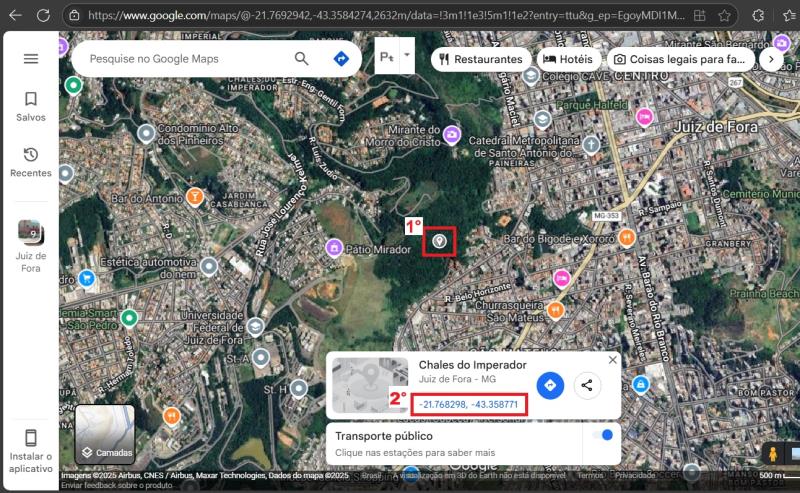Bookmark this page with star icon

coord(724,15)
